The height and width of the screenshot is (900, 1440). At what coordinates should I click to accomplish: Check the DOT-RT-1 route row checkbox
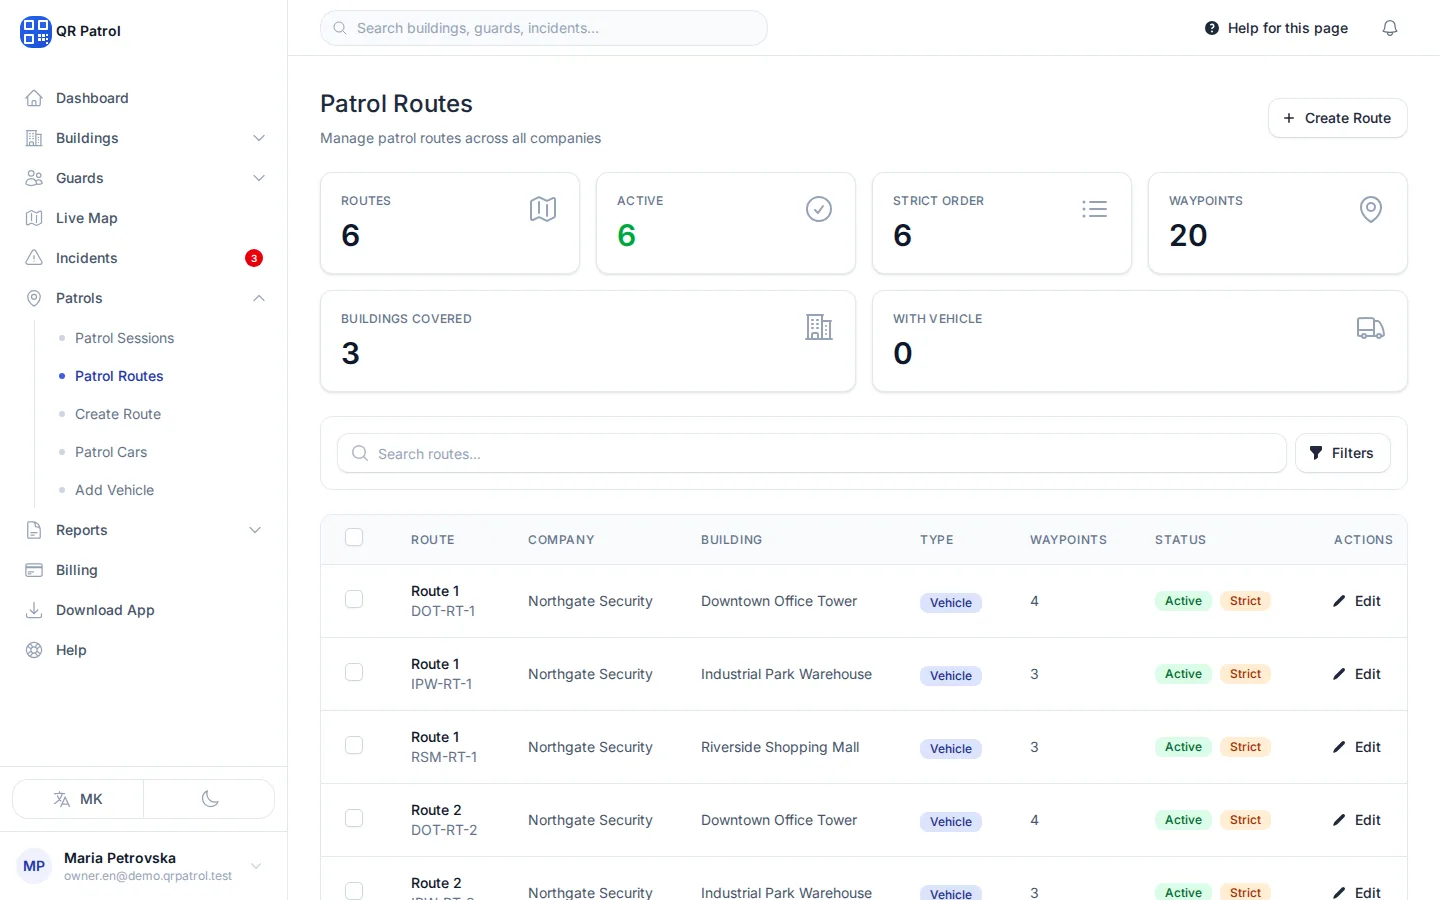tap(354, 599)
